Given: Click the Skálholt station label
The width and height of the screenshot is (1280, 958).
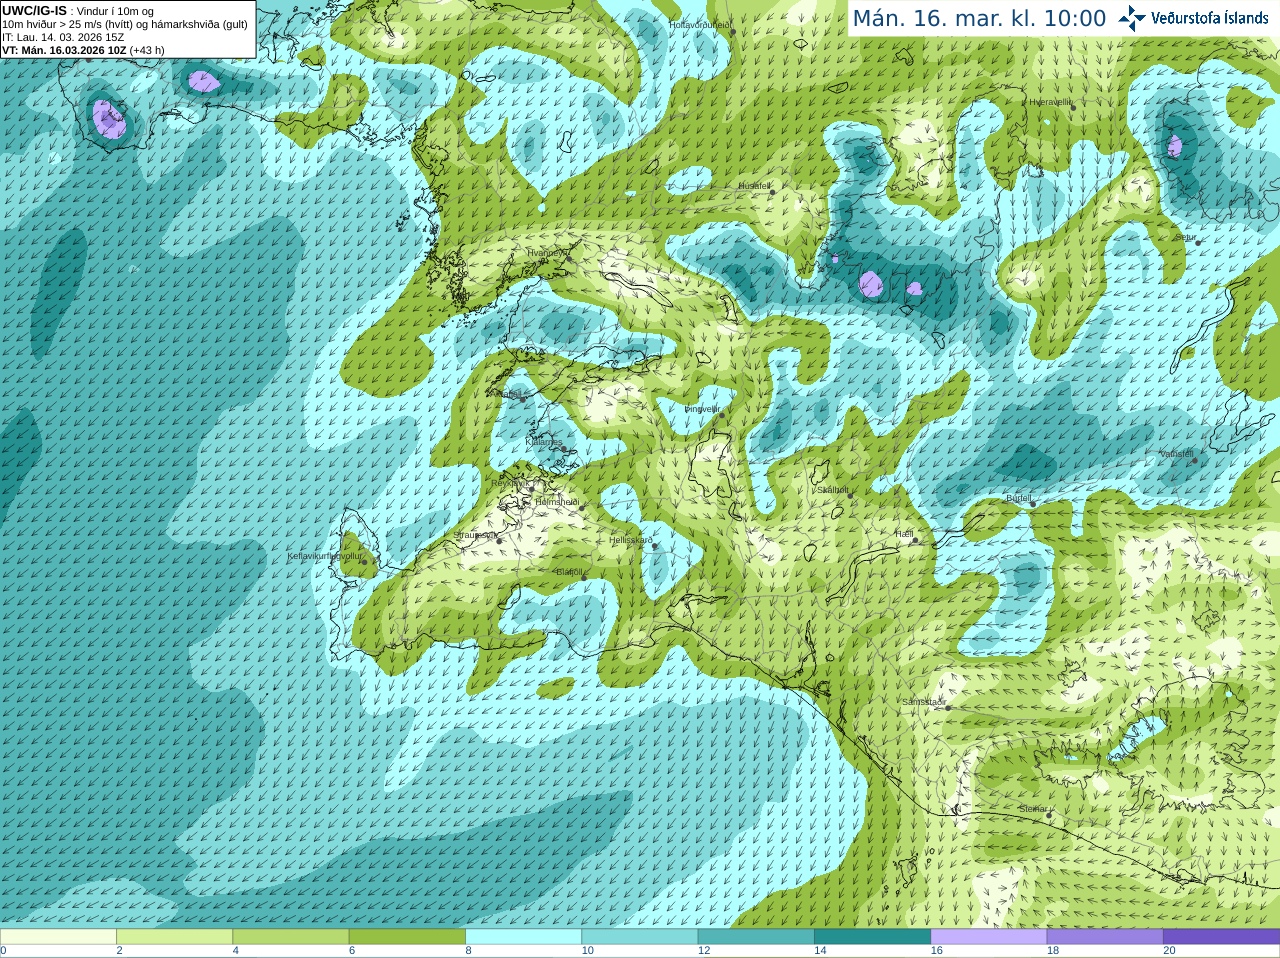Looking at the screenshot, I should [833, 490].
